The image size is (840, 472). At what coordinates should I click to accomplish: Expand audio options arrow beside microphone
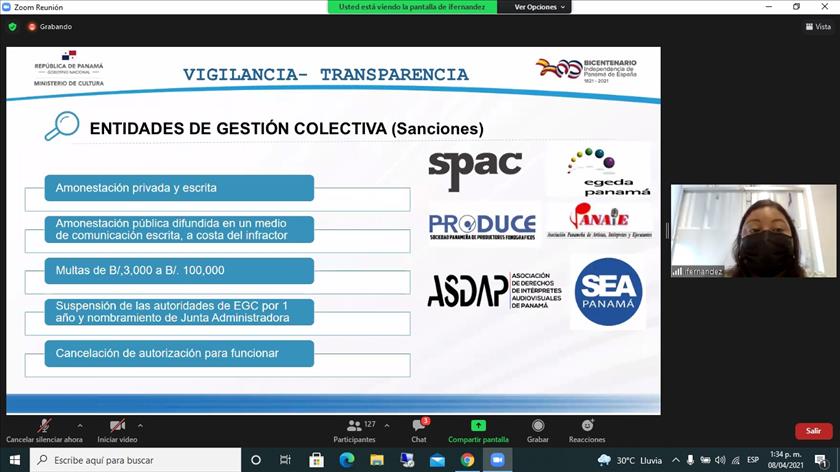(80, 426)
